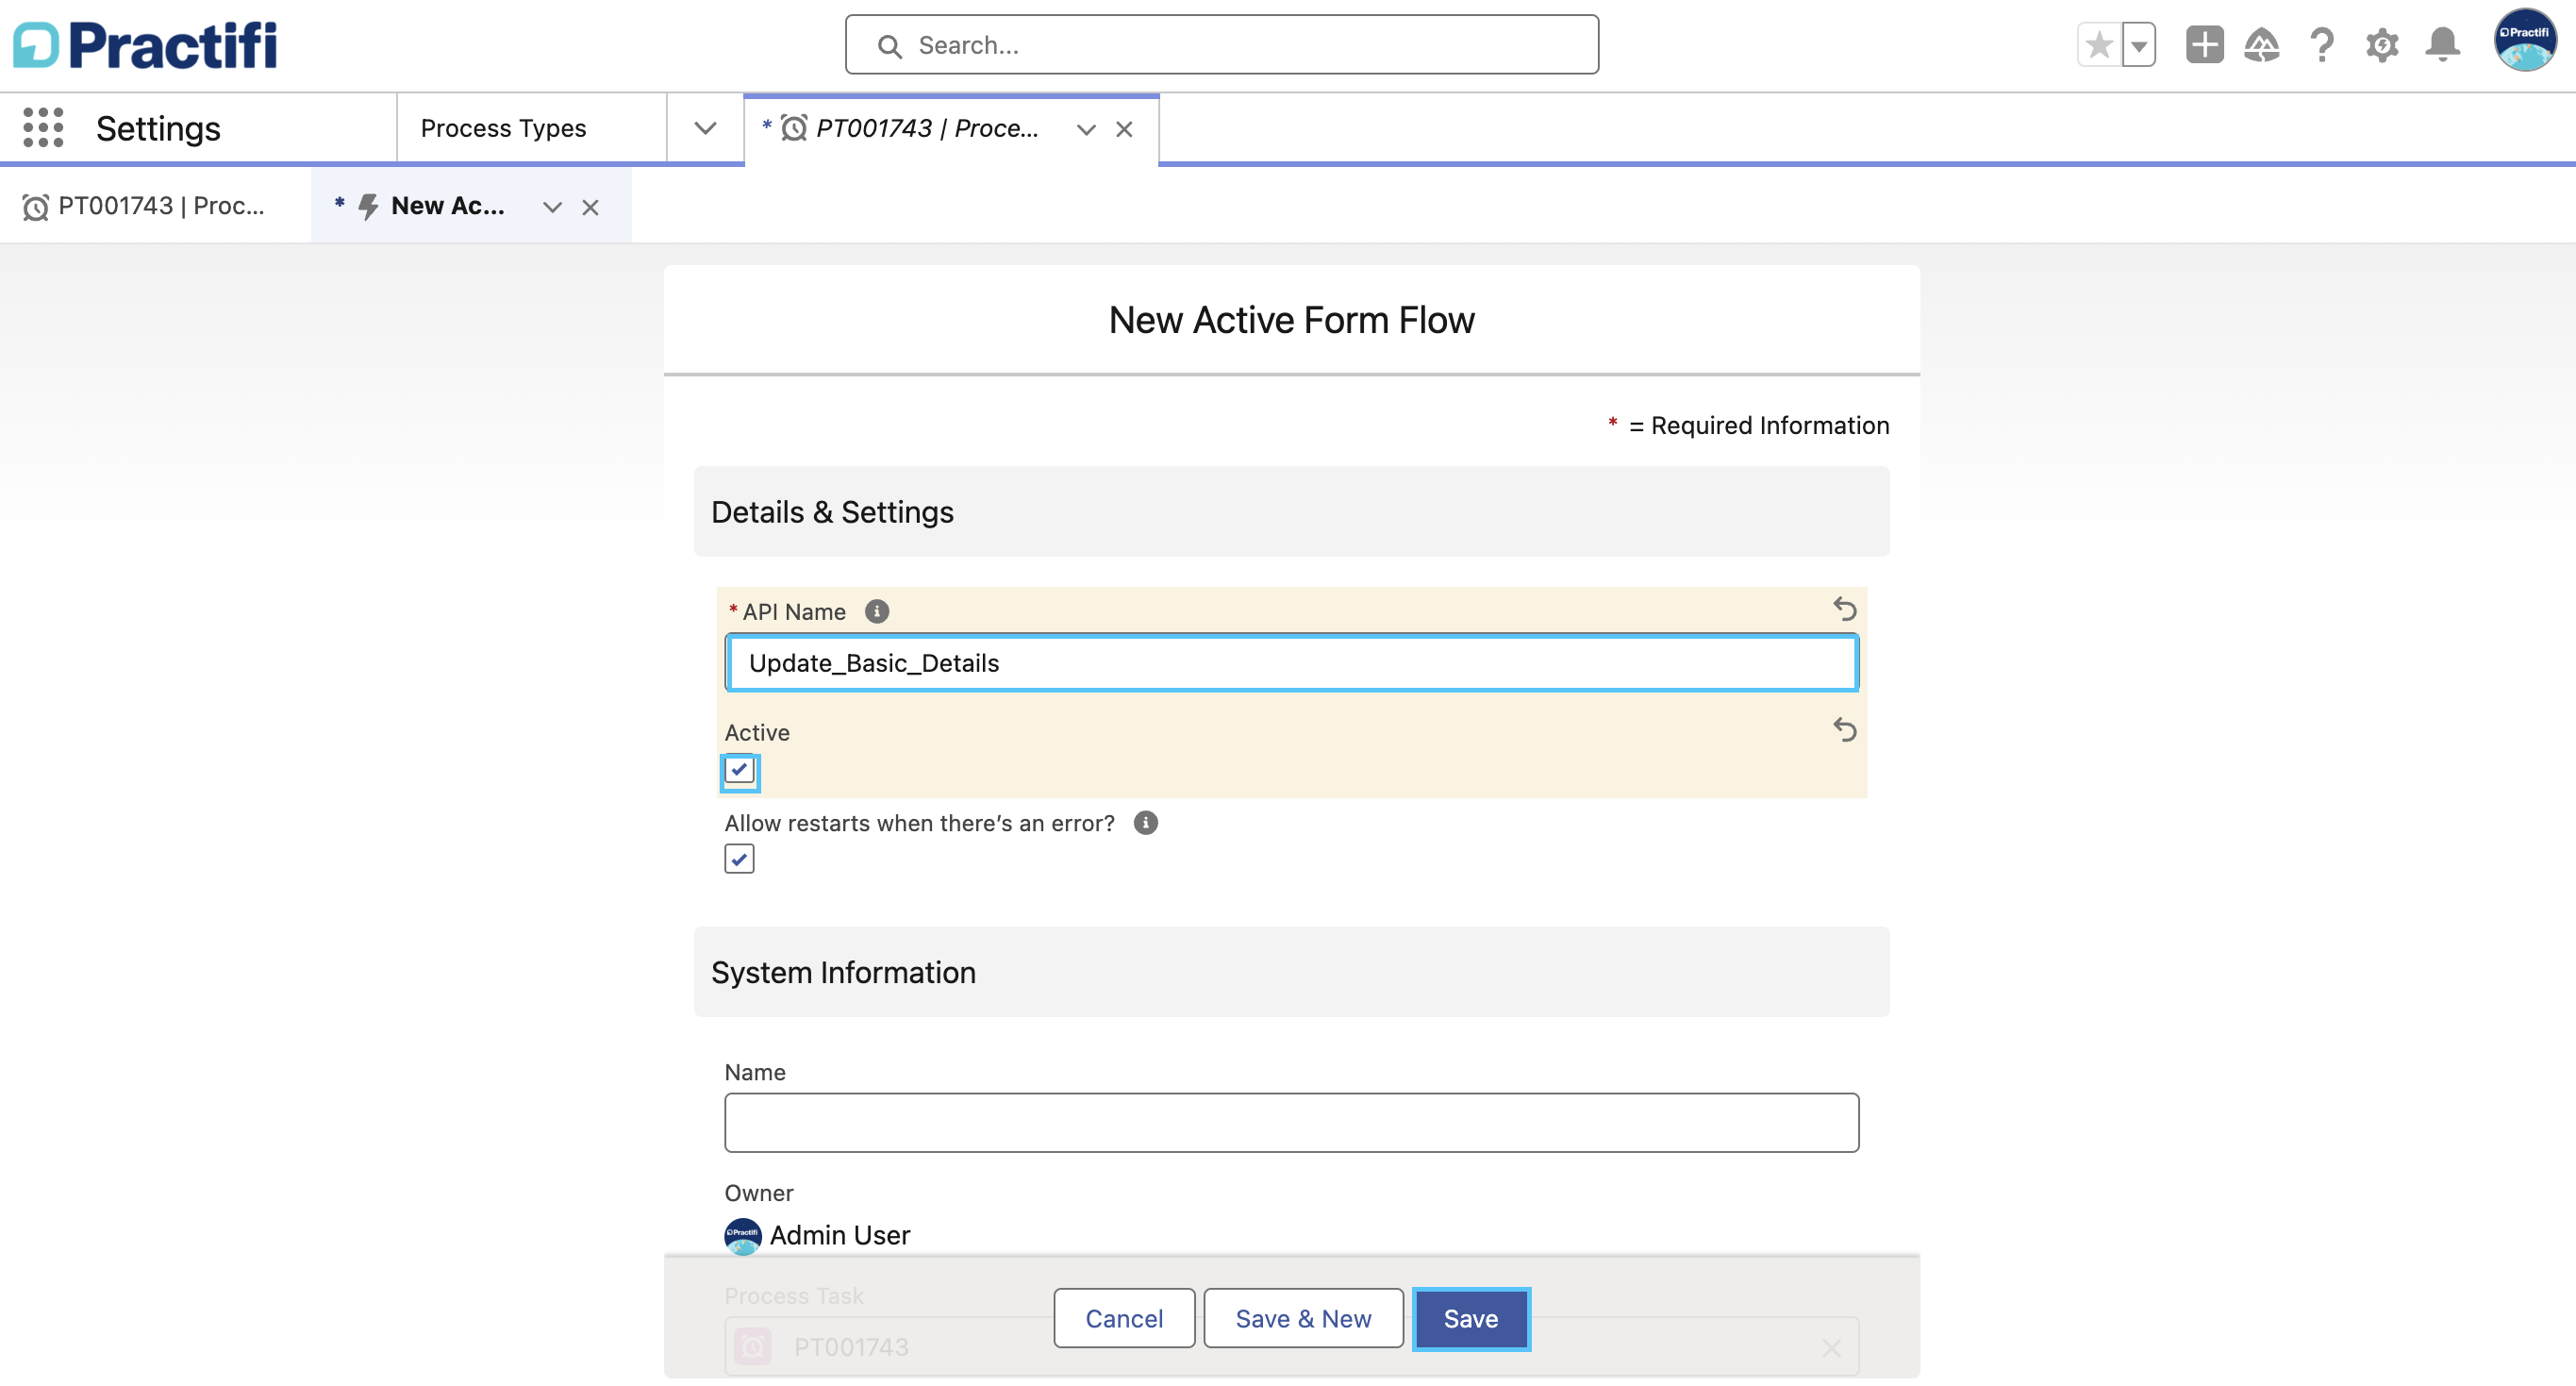This screenshot has width=2576, height=1386.
Task: Undo the Active field change
Action: [1844, 730]
